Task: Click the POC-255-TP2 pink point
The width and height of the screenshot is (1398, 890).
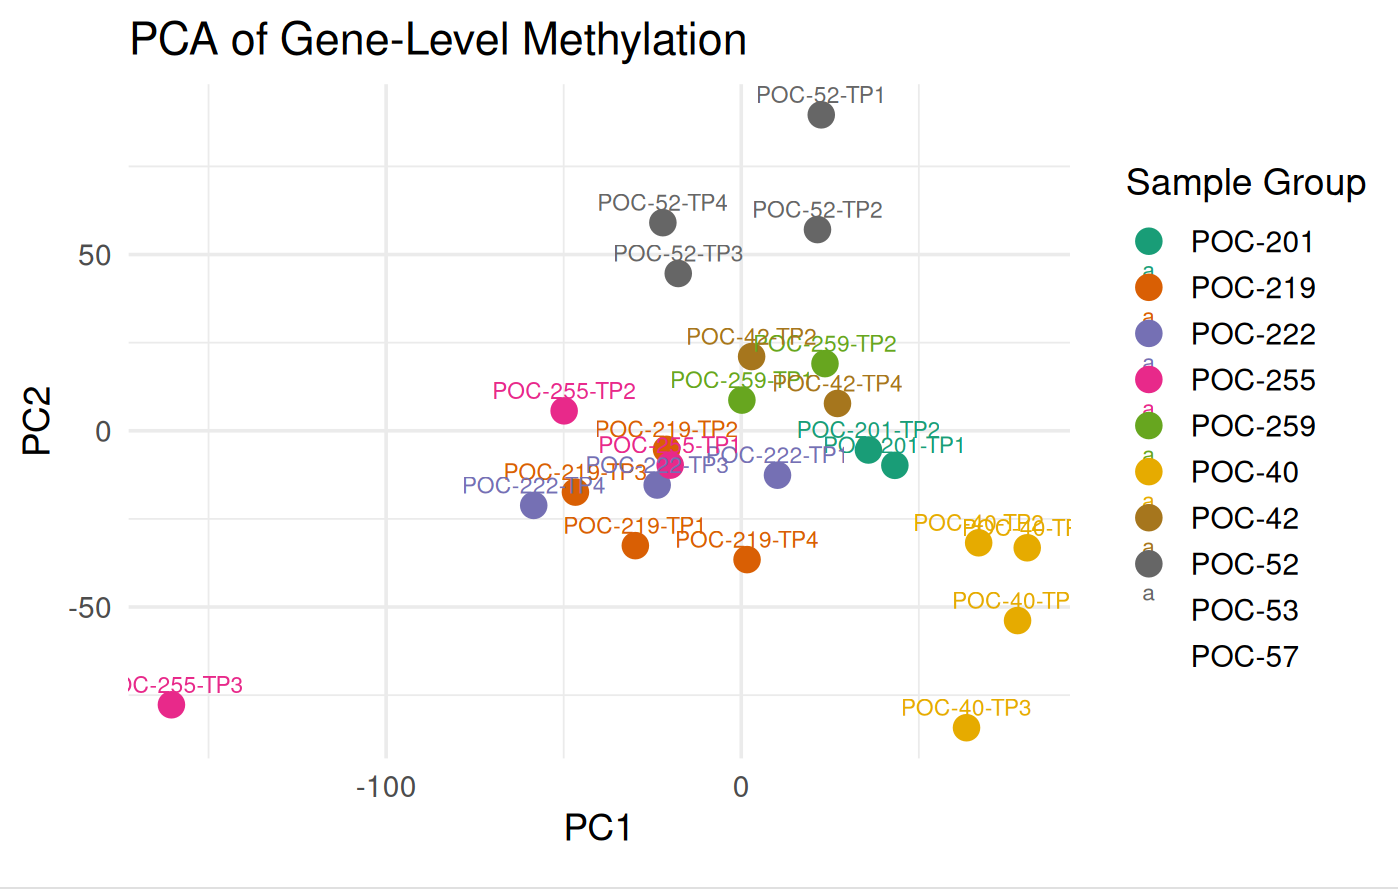Action: pyautogui.click(x=564, y=410)
